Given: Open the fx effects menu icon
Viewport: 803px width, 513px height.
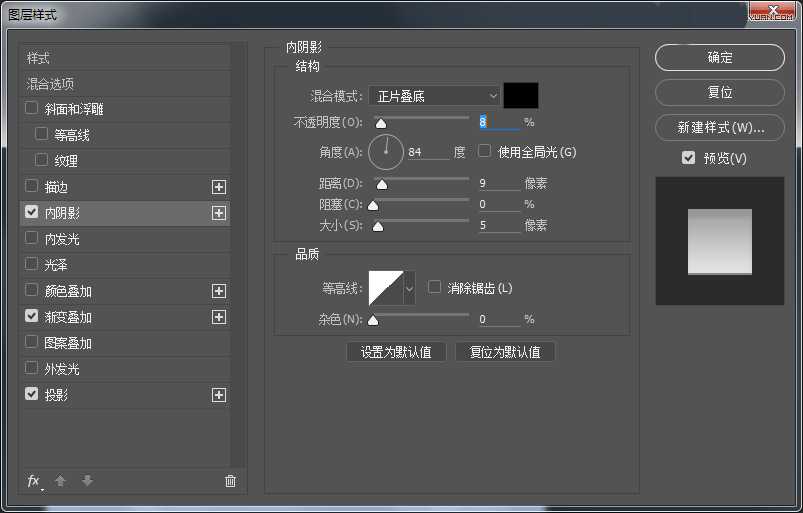Looking at the screenshot, I should [34, 481].
